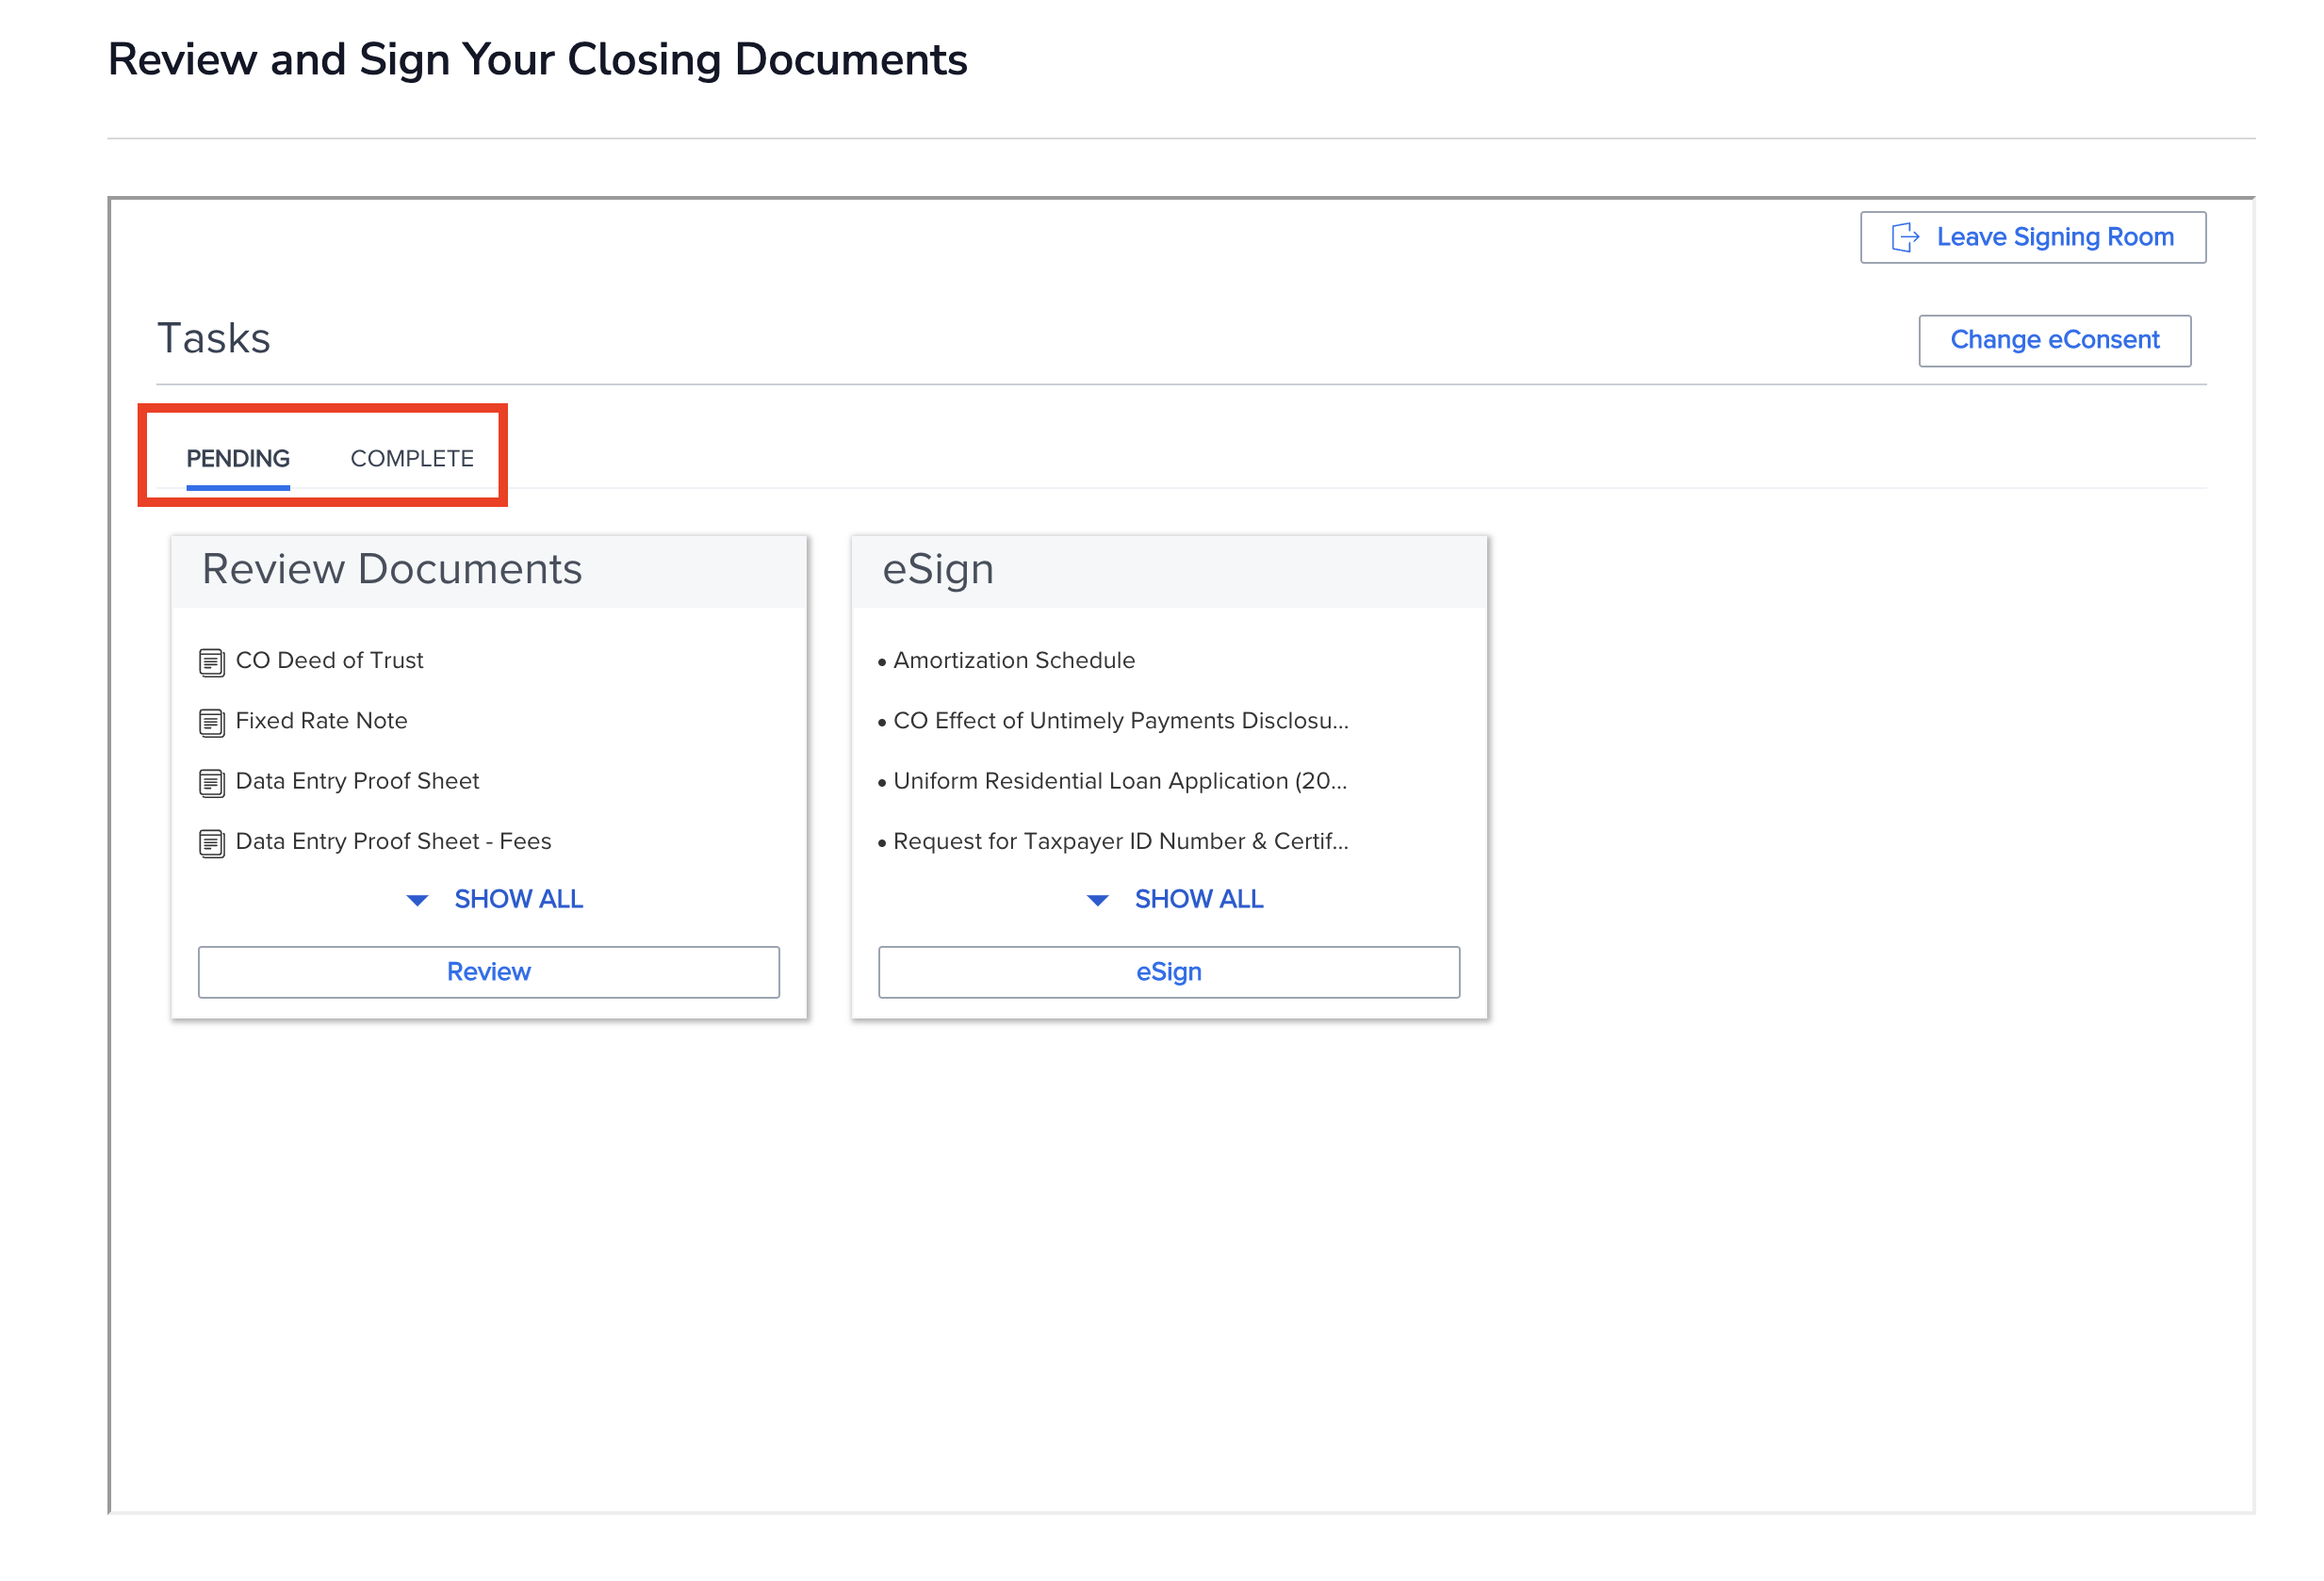Image resolution: width=2324 pixels, height=1581 pixels.
Task: Open CO Deed of Trust document
Action: [329, 660]
